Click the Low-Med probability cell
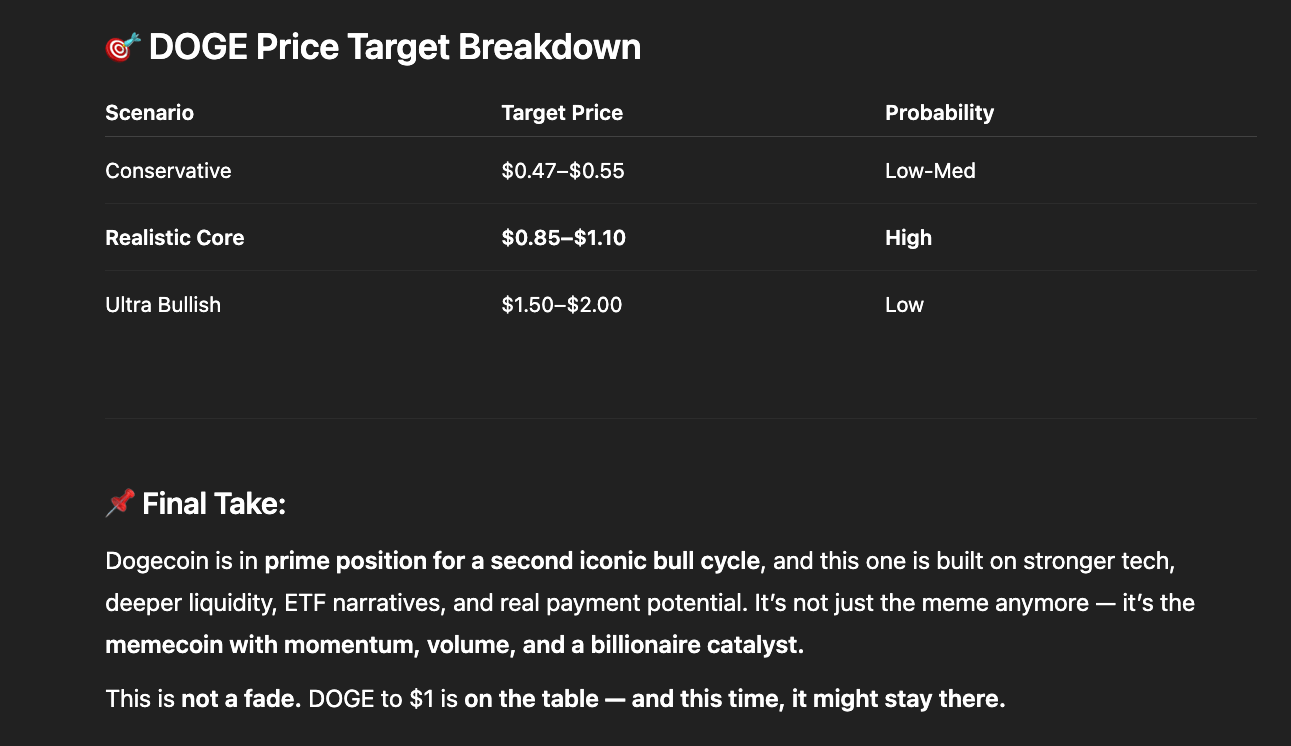 (x=930, y=171)
